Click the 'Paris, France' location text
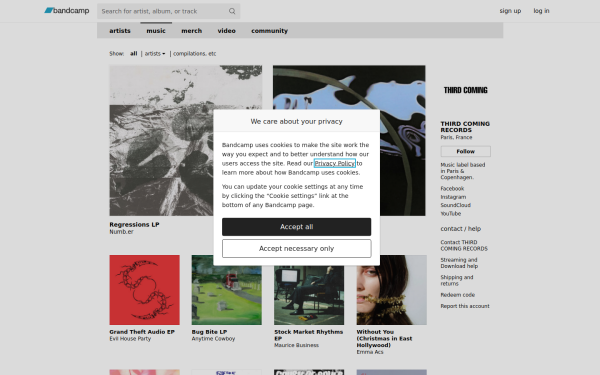The image size is (600, 375). 456,137
